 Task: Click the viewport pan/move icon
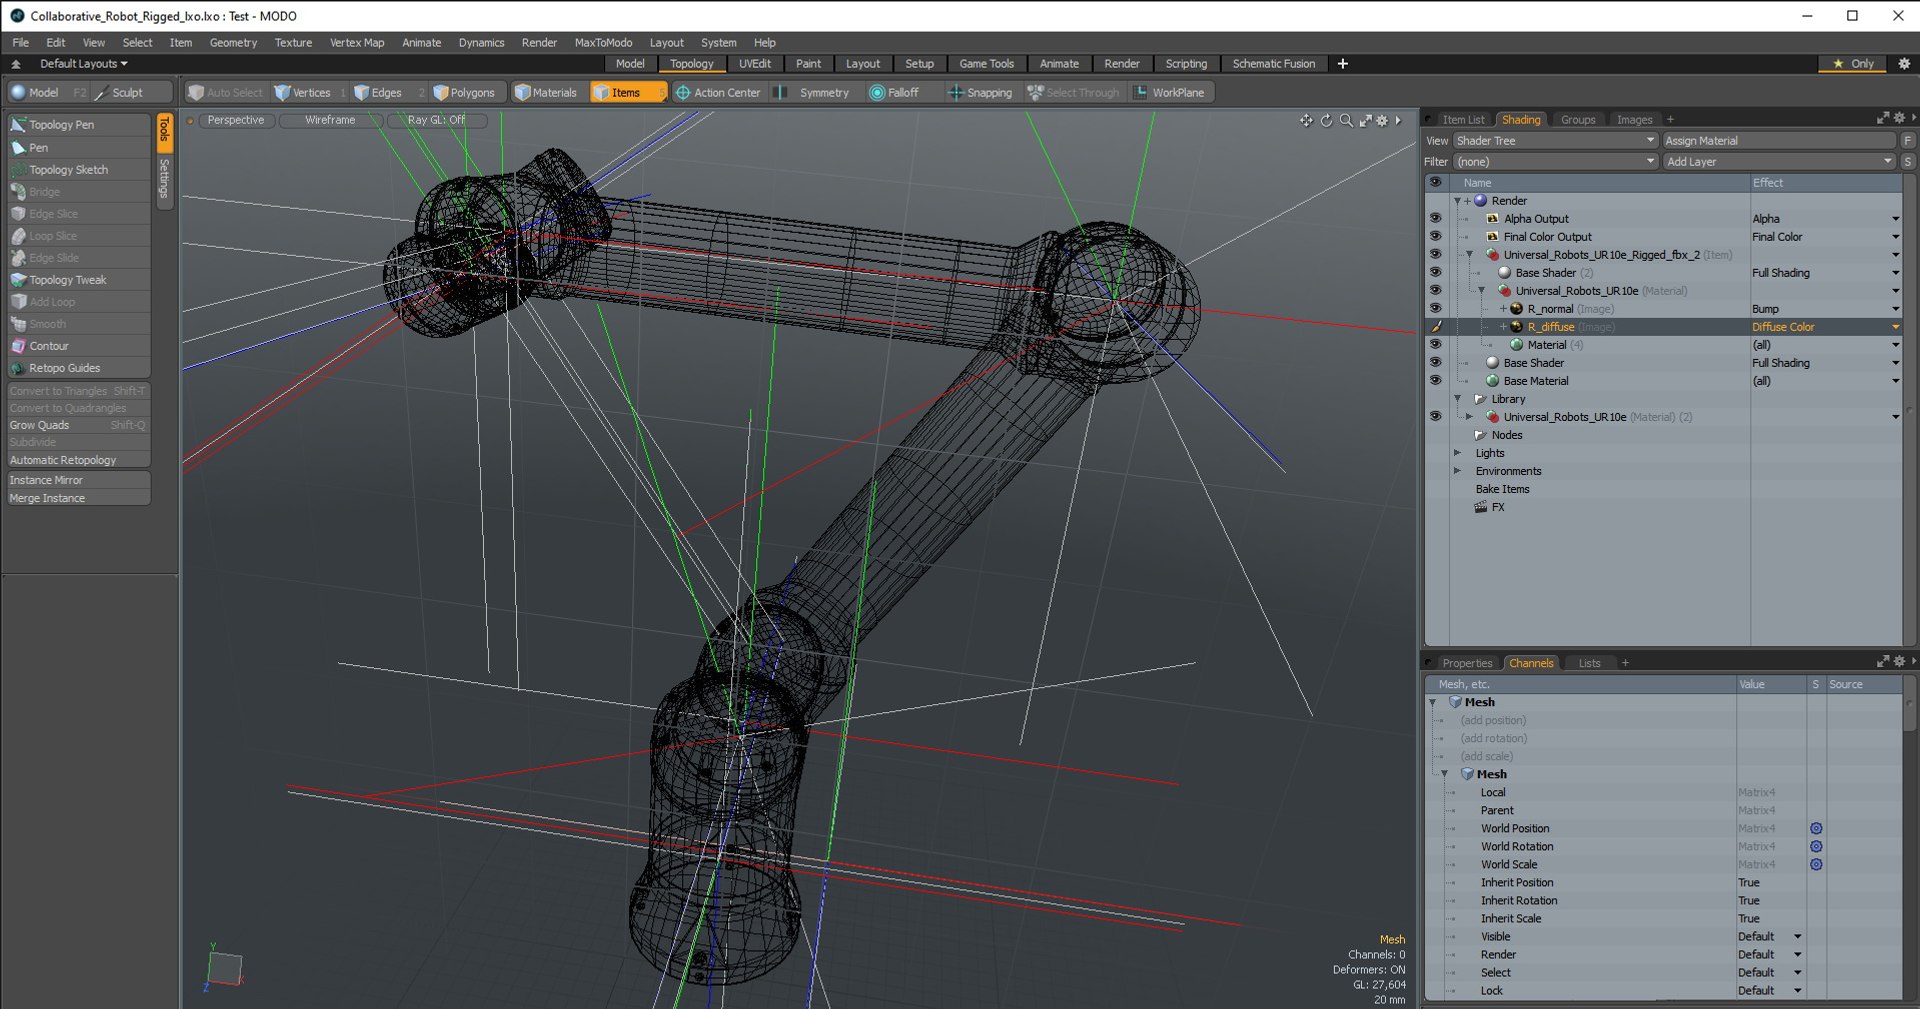coord(1306,120)
